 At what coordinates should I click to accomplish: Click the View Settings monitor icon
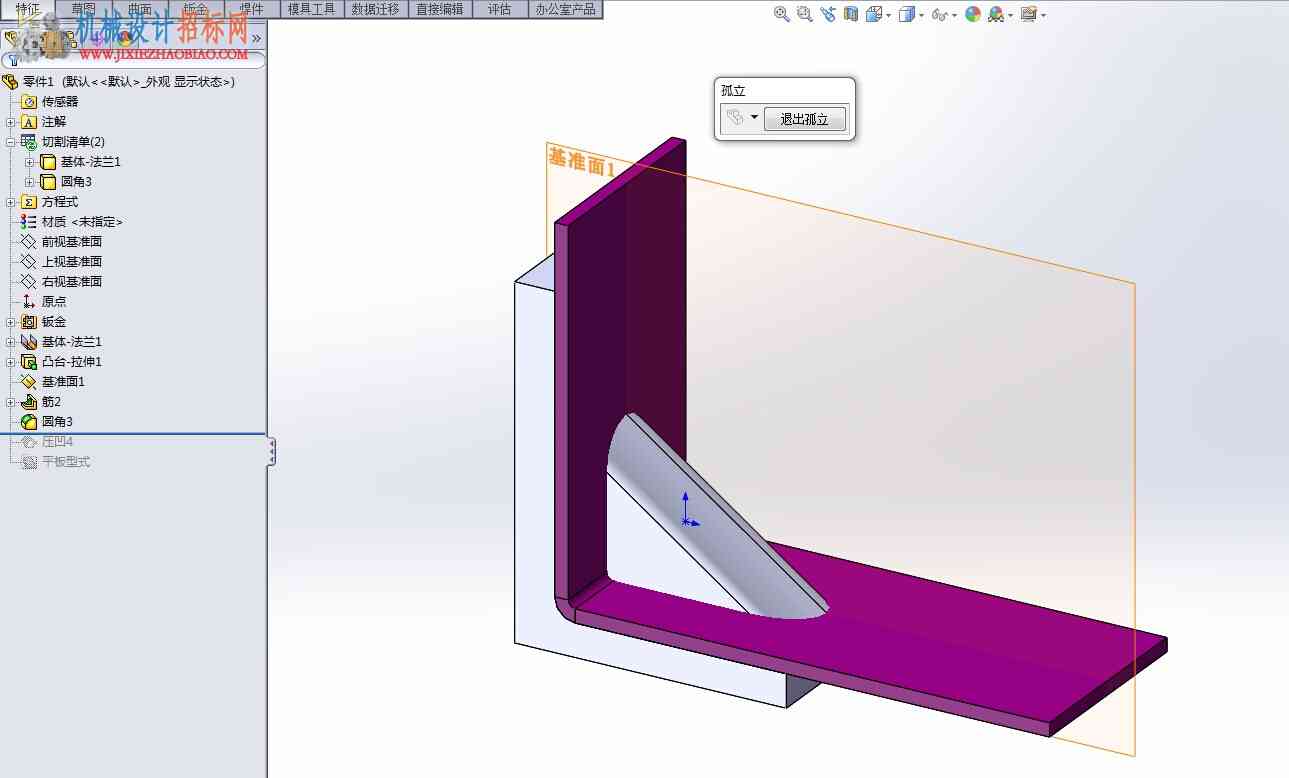(x=1028, y=14)
